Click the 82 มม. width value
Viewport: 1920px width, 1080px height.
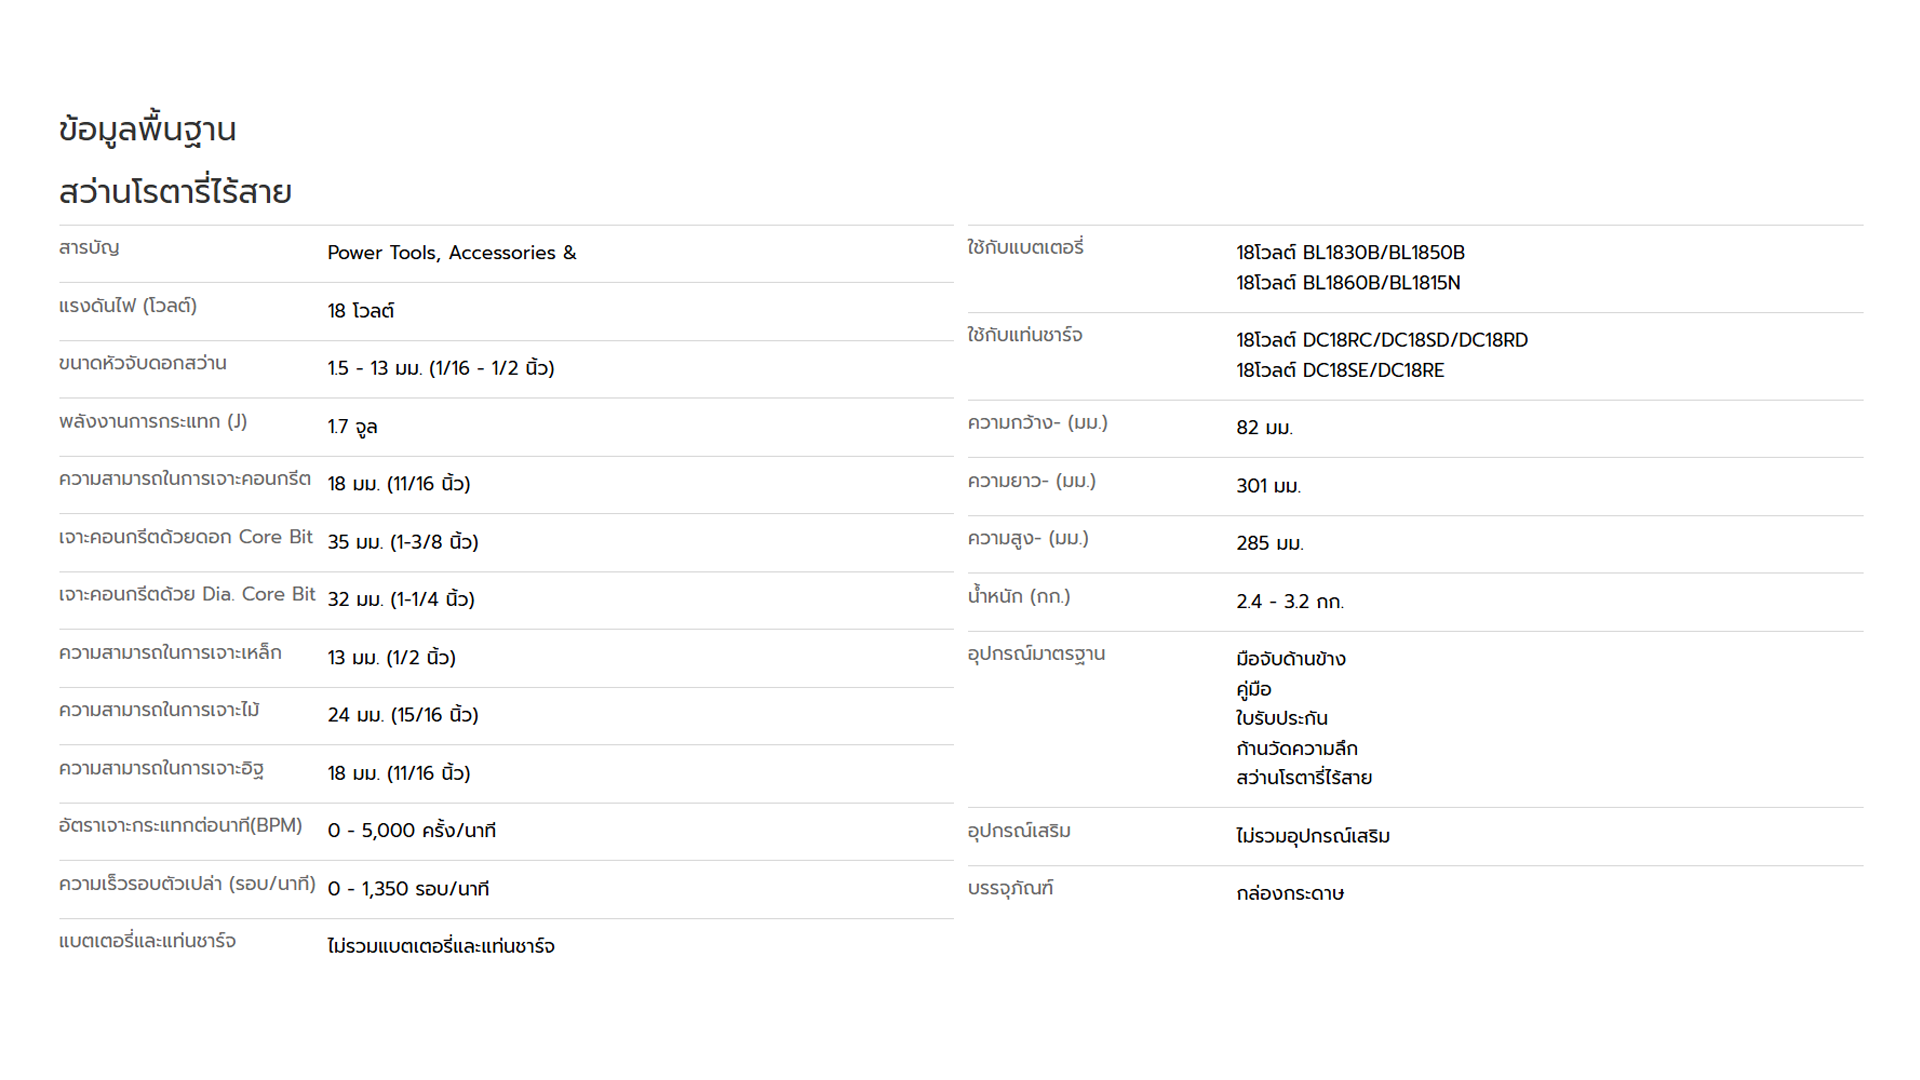tap(1264, 428)
